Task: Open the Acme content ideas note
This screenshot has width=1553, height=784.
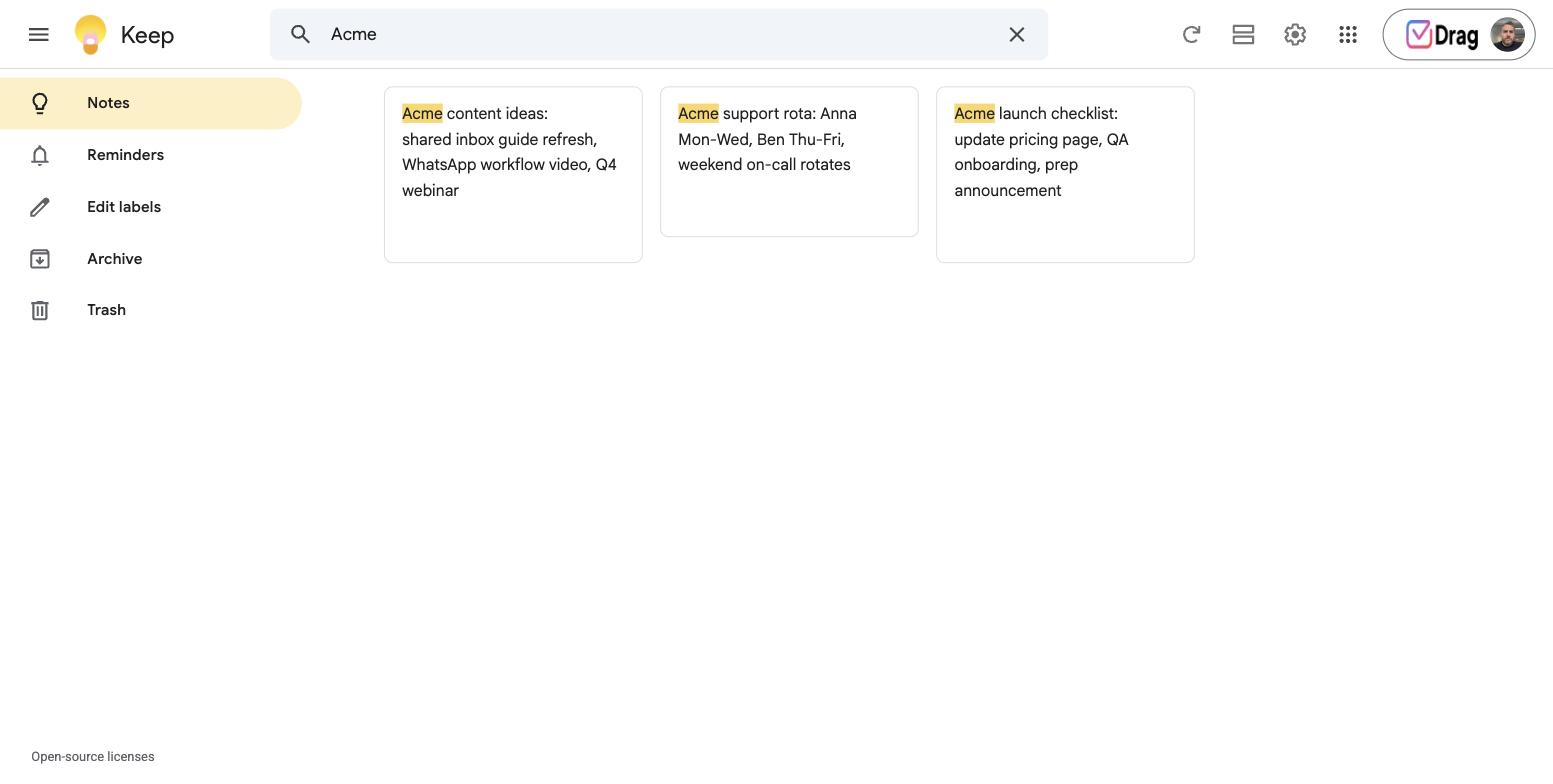Action: click(513, 175)
